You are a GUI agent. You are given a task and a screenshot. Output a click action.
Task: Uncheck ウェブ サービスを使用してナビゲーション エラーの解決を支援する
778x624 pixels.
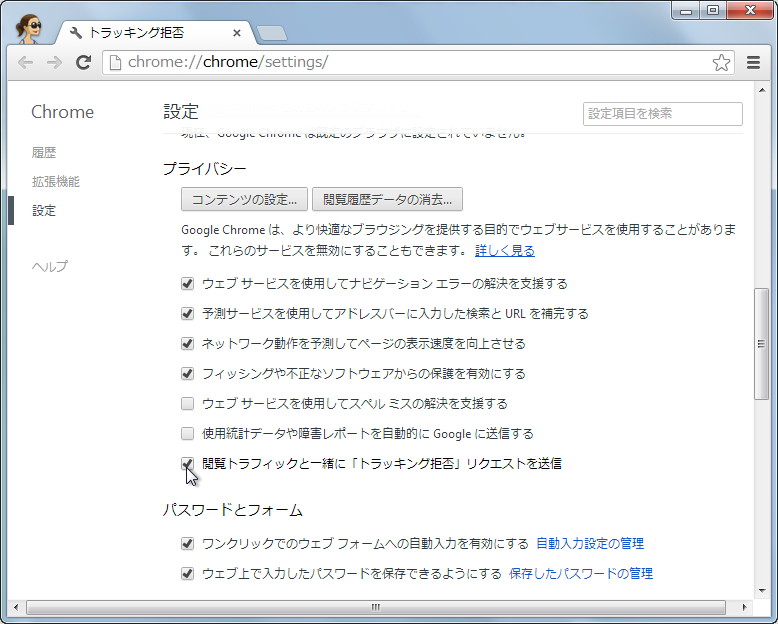coord(187,284)
